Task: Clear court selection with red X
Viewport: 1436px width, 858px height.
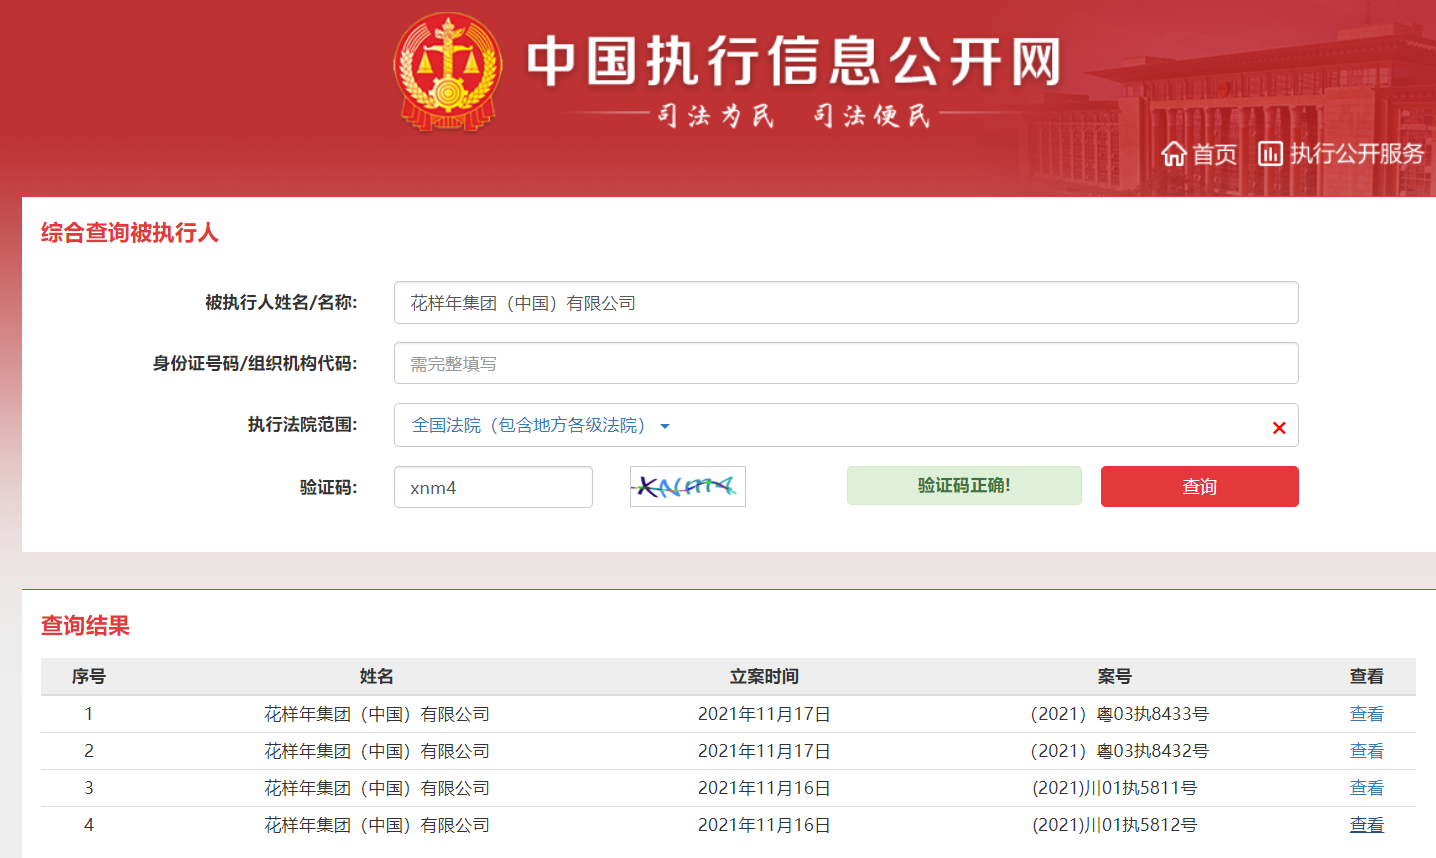Action: 1279,428
